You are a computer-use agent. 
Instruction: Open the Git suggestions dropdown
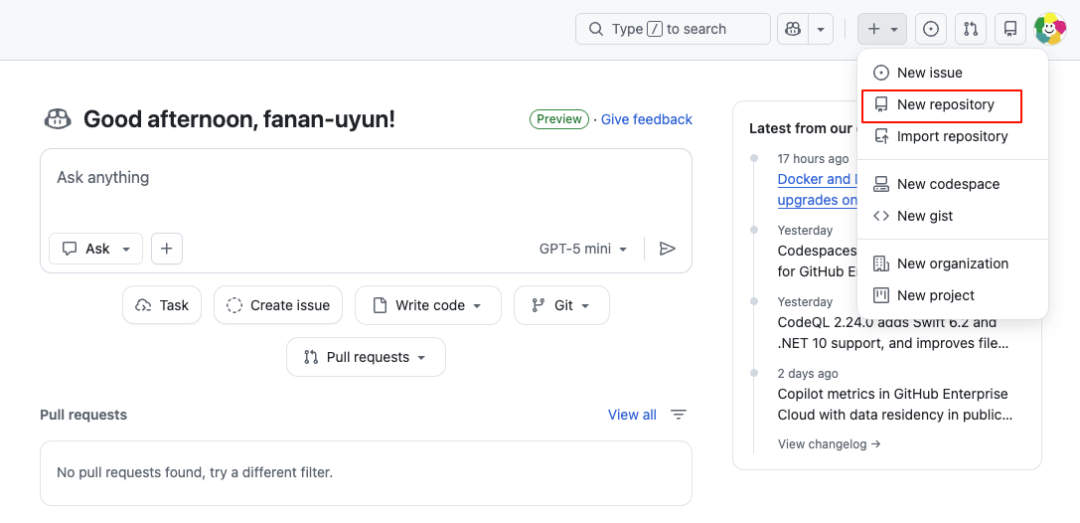coord(562,306)
